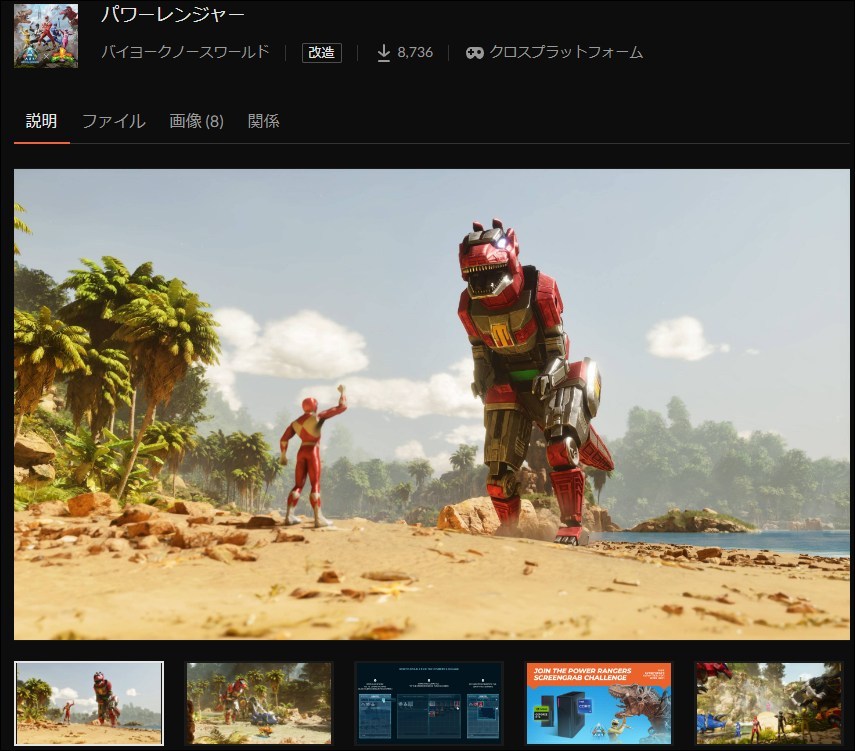Screen dimensions: 855x751
Task: Click the gamepad cross-platform icon
Action: click(474, 53)
